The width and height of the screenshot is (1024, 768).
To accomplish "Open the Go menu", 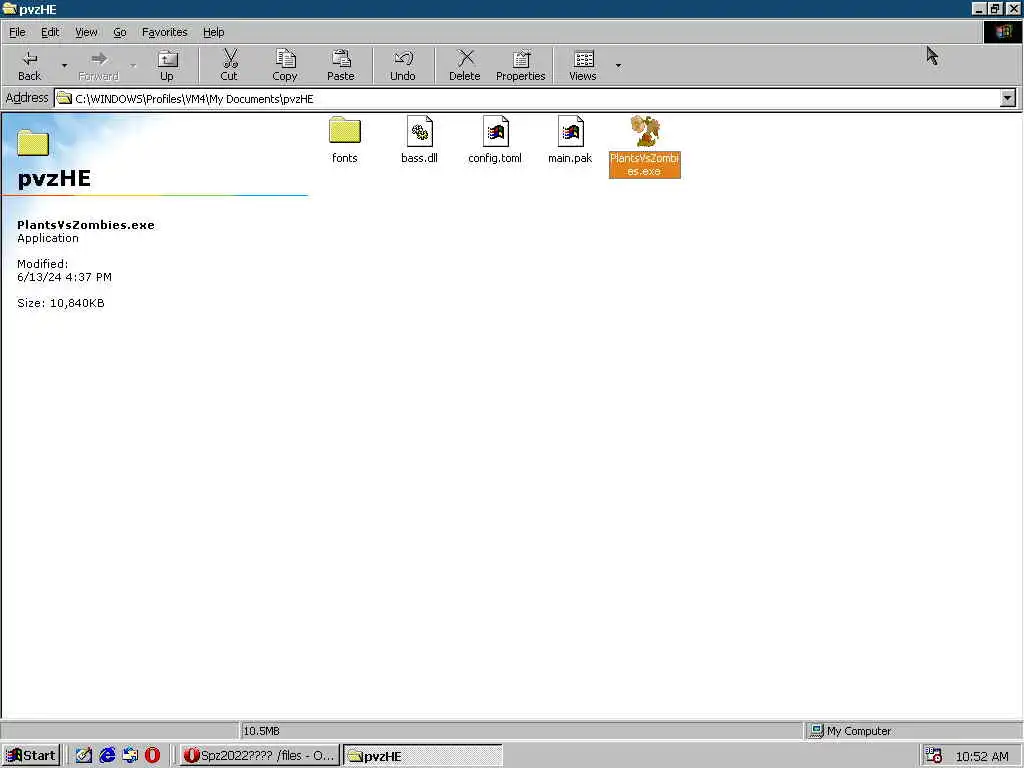I will pos(120,32).
